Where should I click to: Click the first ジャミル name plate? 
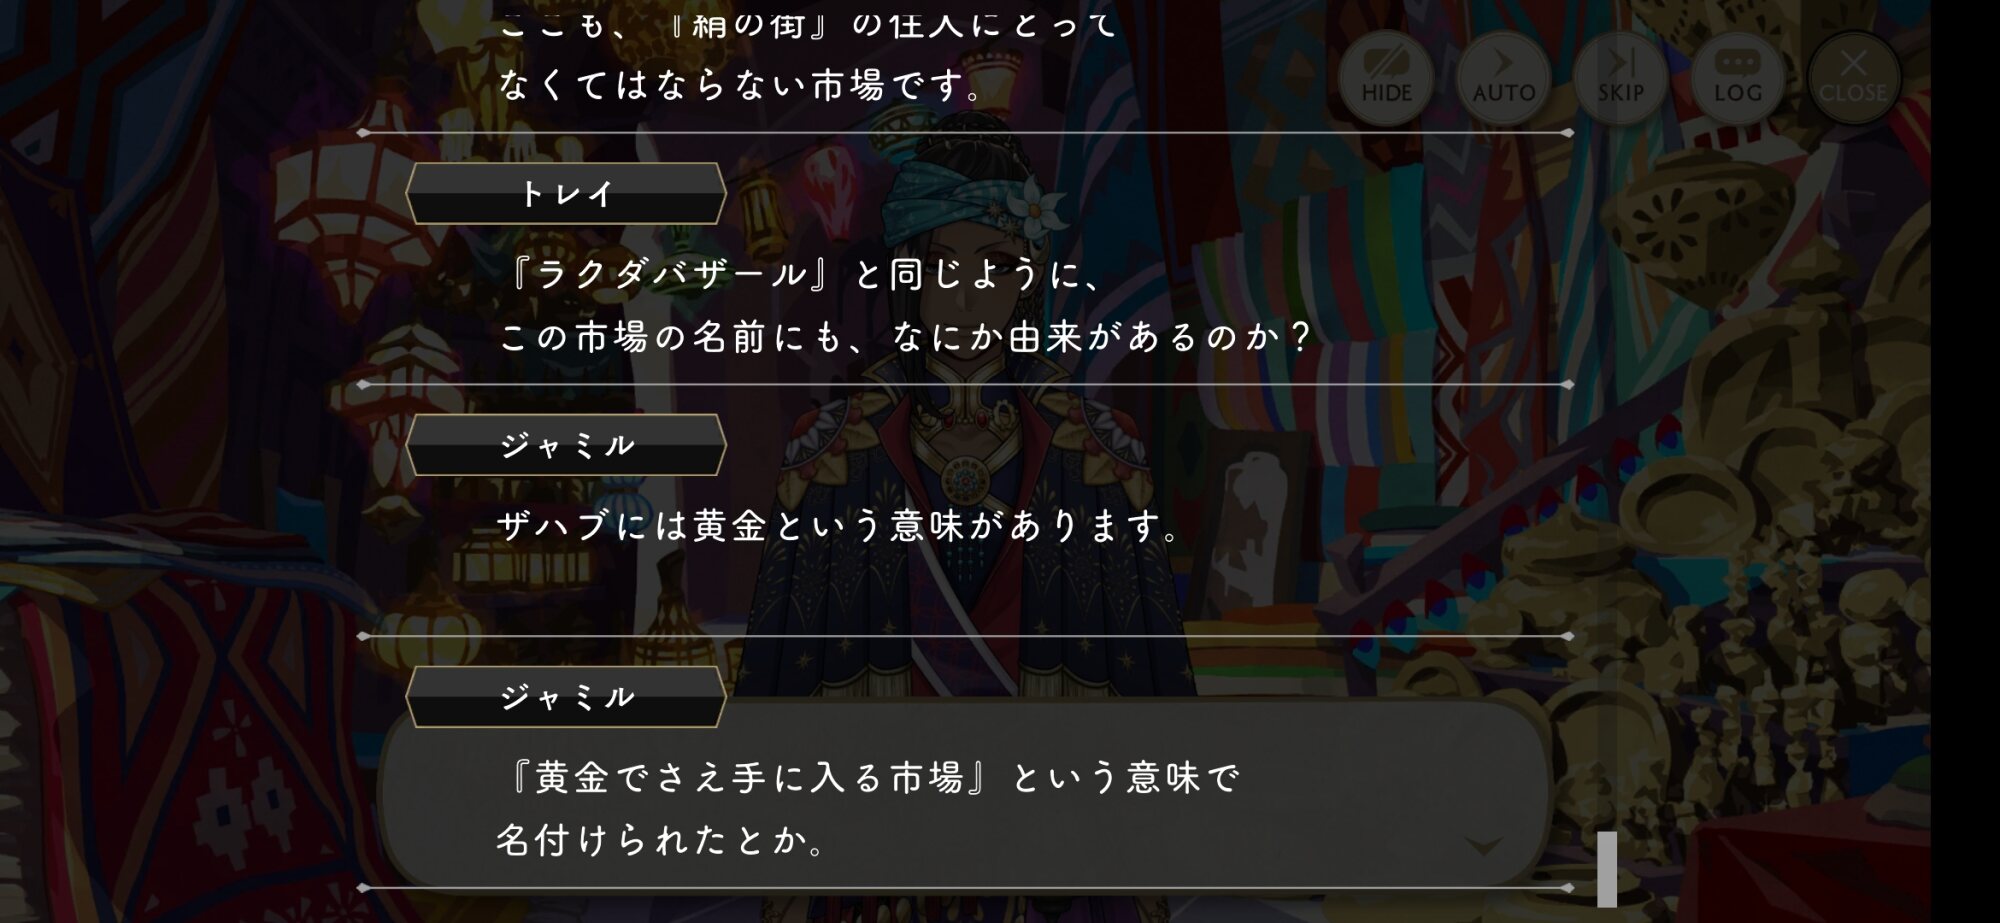pyautogui.click(x=566, y=444)
